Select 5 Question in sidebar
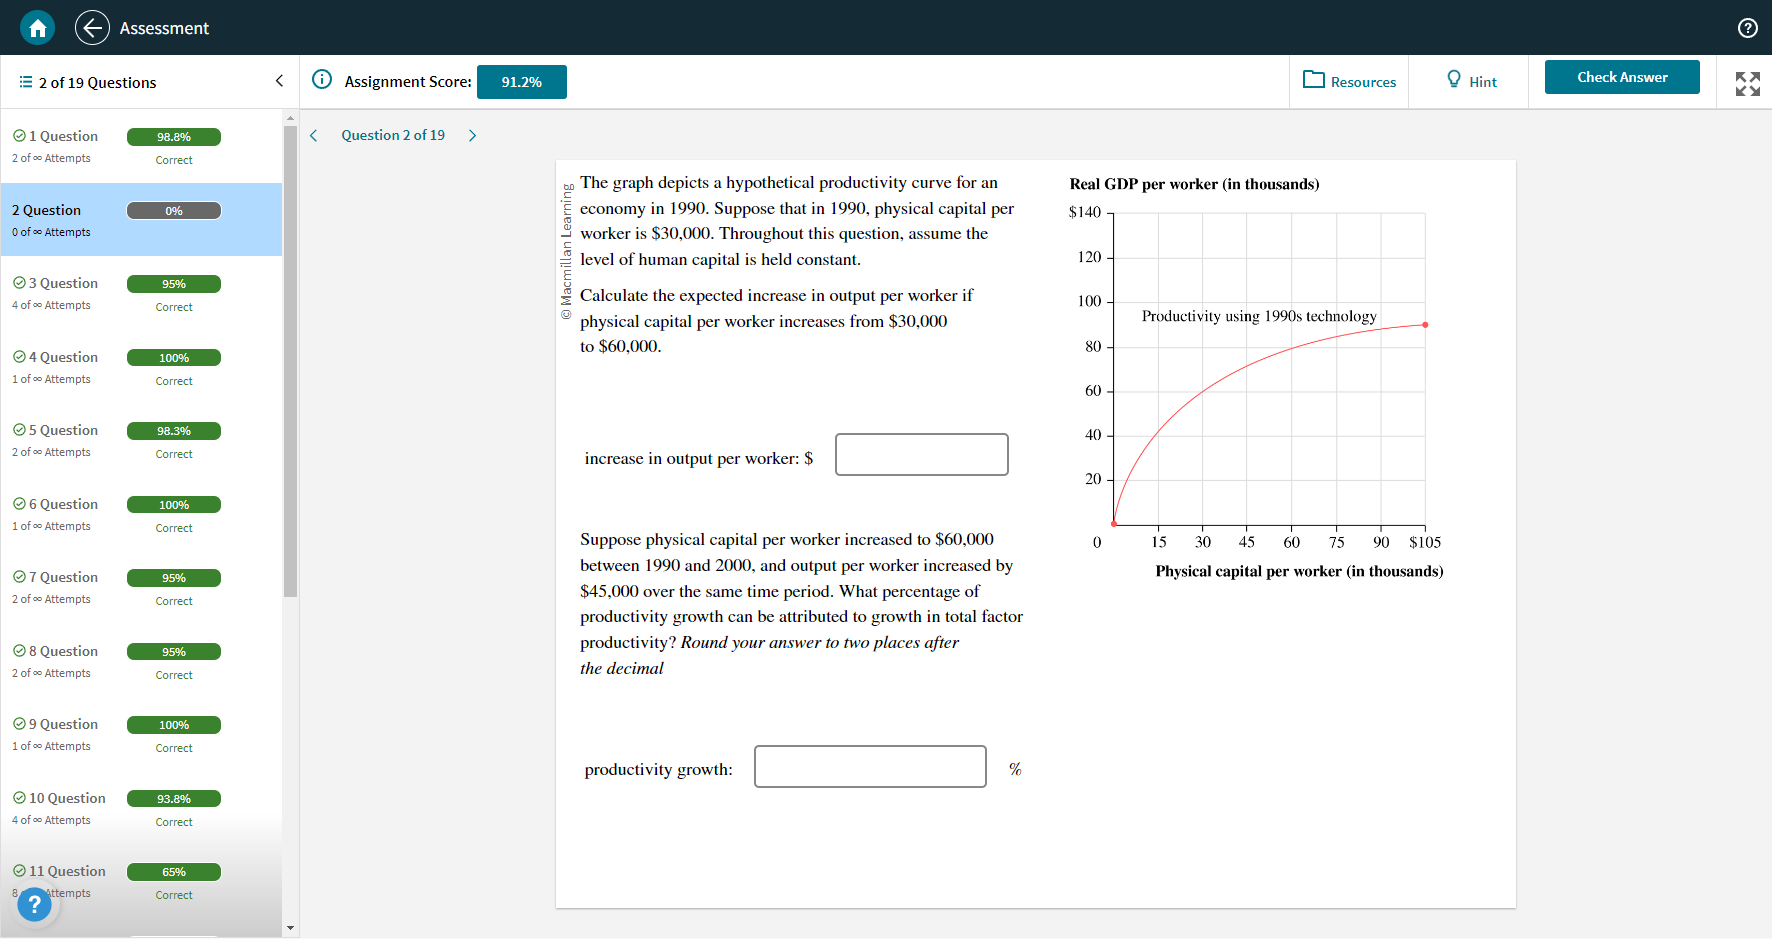 pos(141,440)
